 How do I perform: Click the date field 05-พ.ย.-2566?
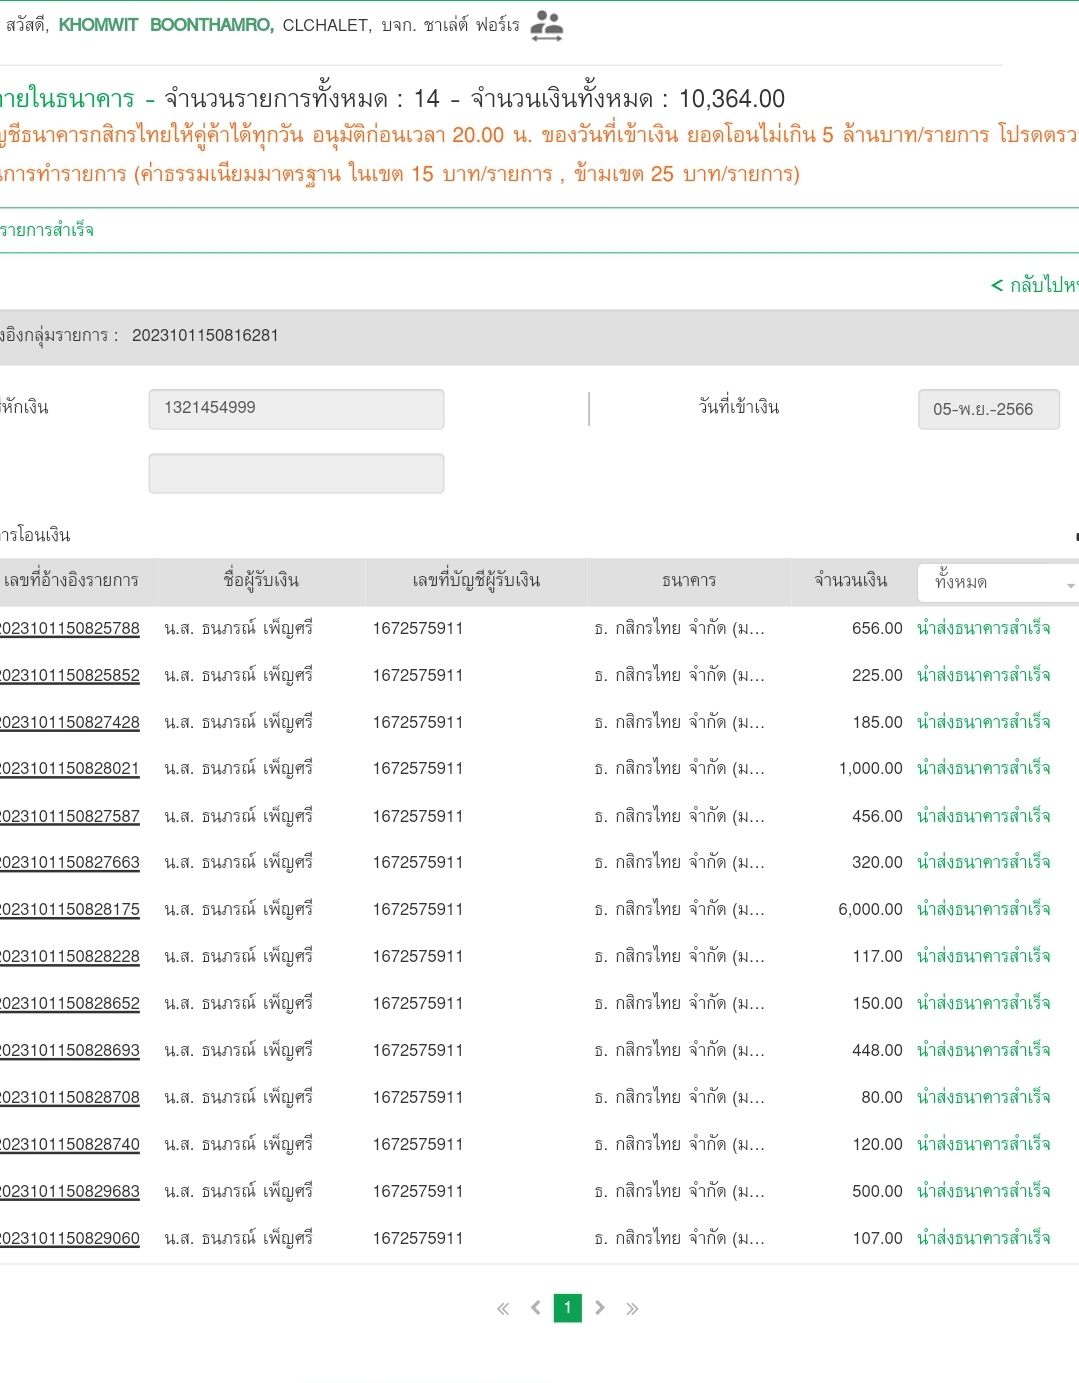pos(988,409)
